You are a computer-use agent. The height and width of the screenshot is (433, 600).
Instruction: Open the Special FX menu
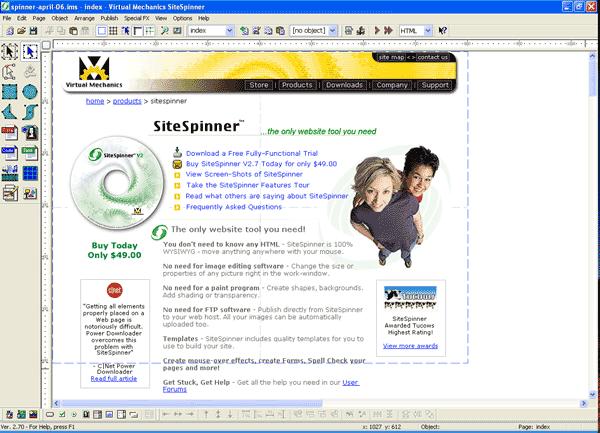(x=137, y=18)
